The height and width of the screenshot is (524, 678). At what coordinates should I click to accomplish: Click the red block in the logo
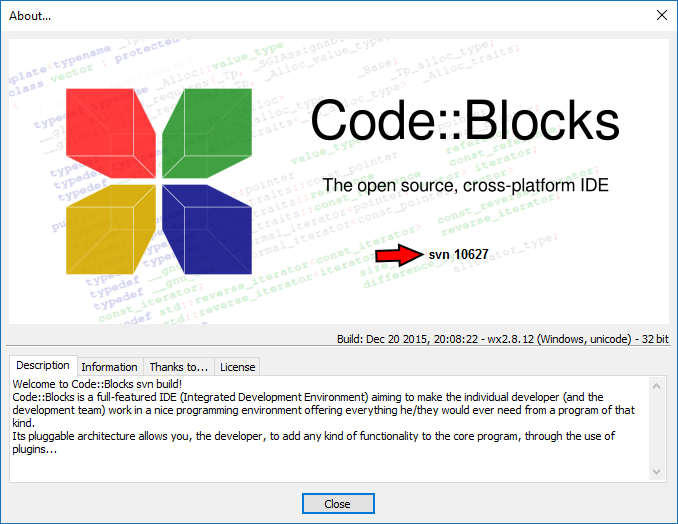coord(108,130)
